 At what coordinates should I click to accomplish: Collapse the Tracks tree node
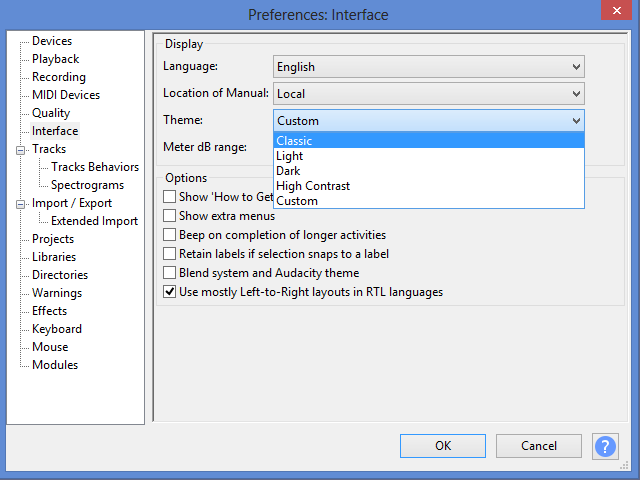point(19,149)
